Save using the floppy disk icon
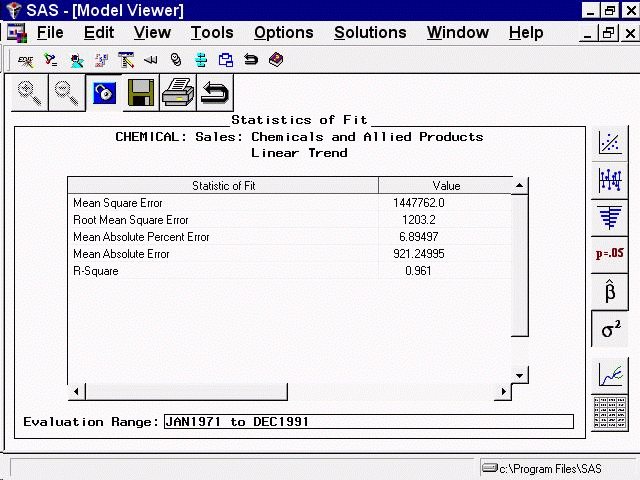Screen dimensions: 640x480 tap(139, 93)
